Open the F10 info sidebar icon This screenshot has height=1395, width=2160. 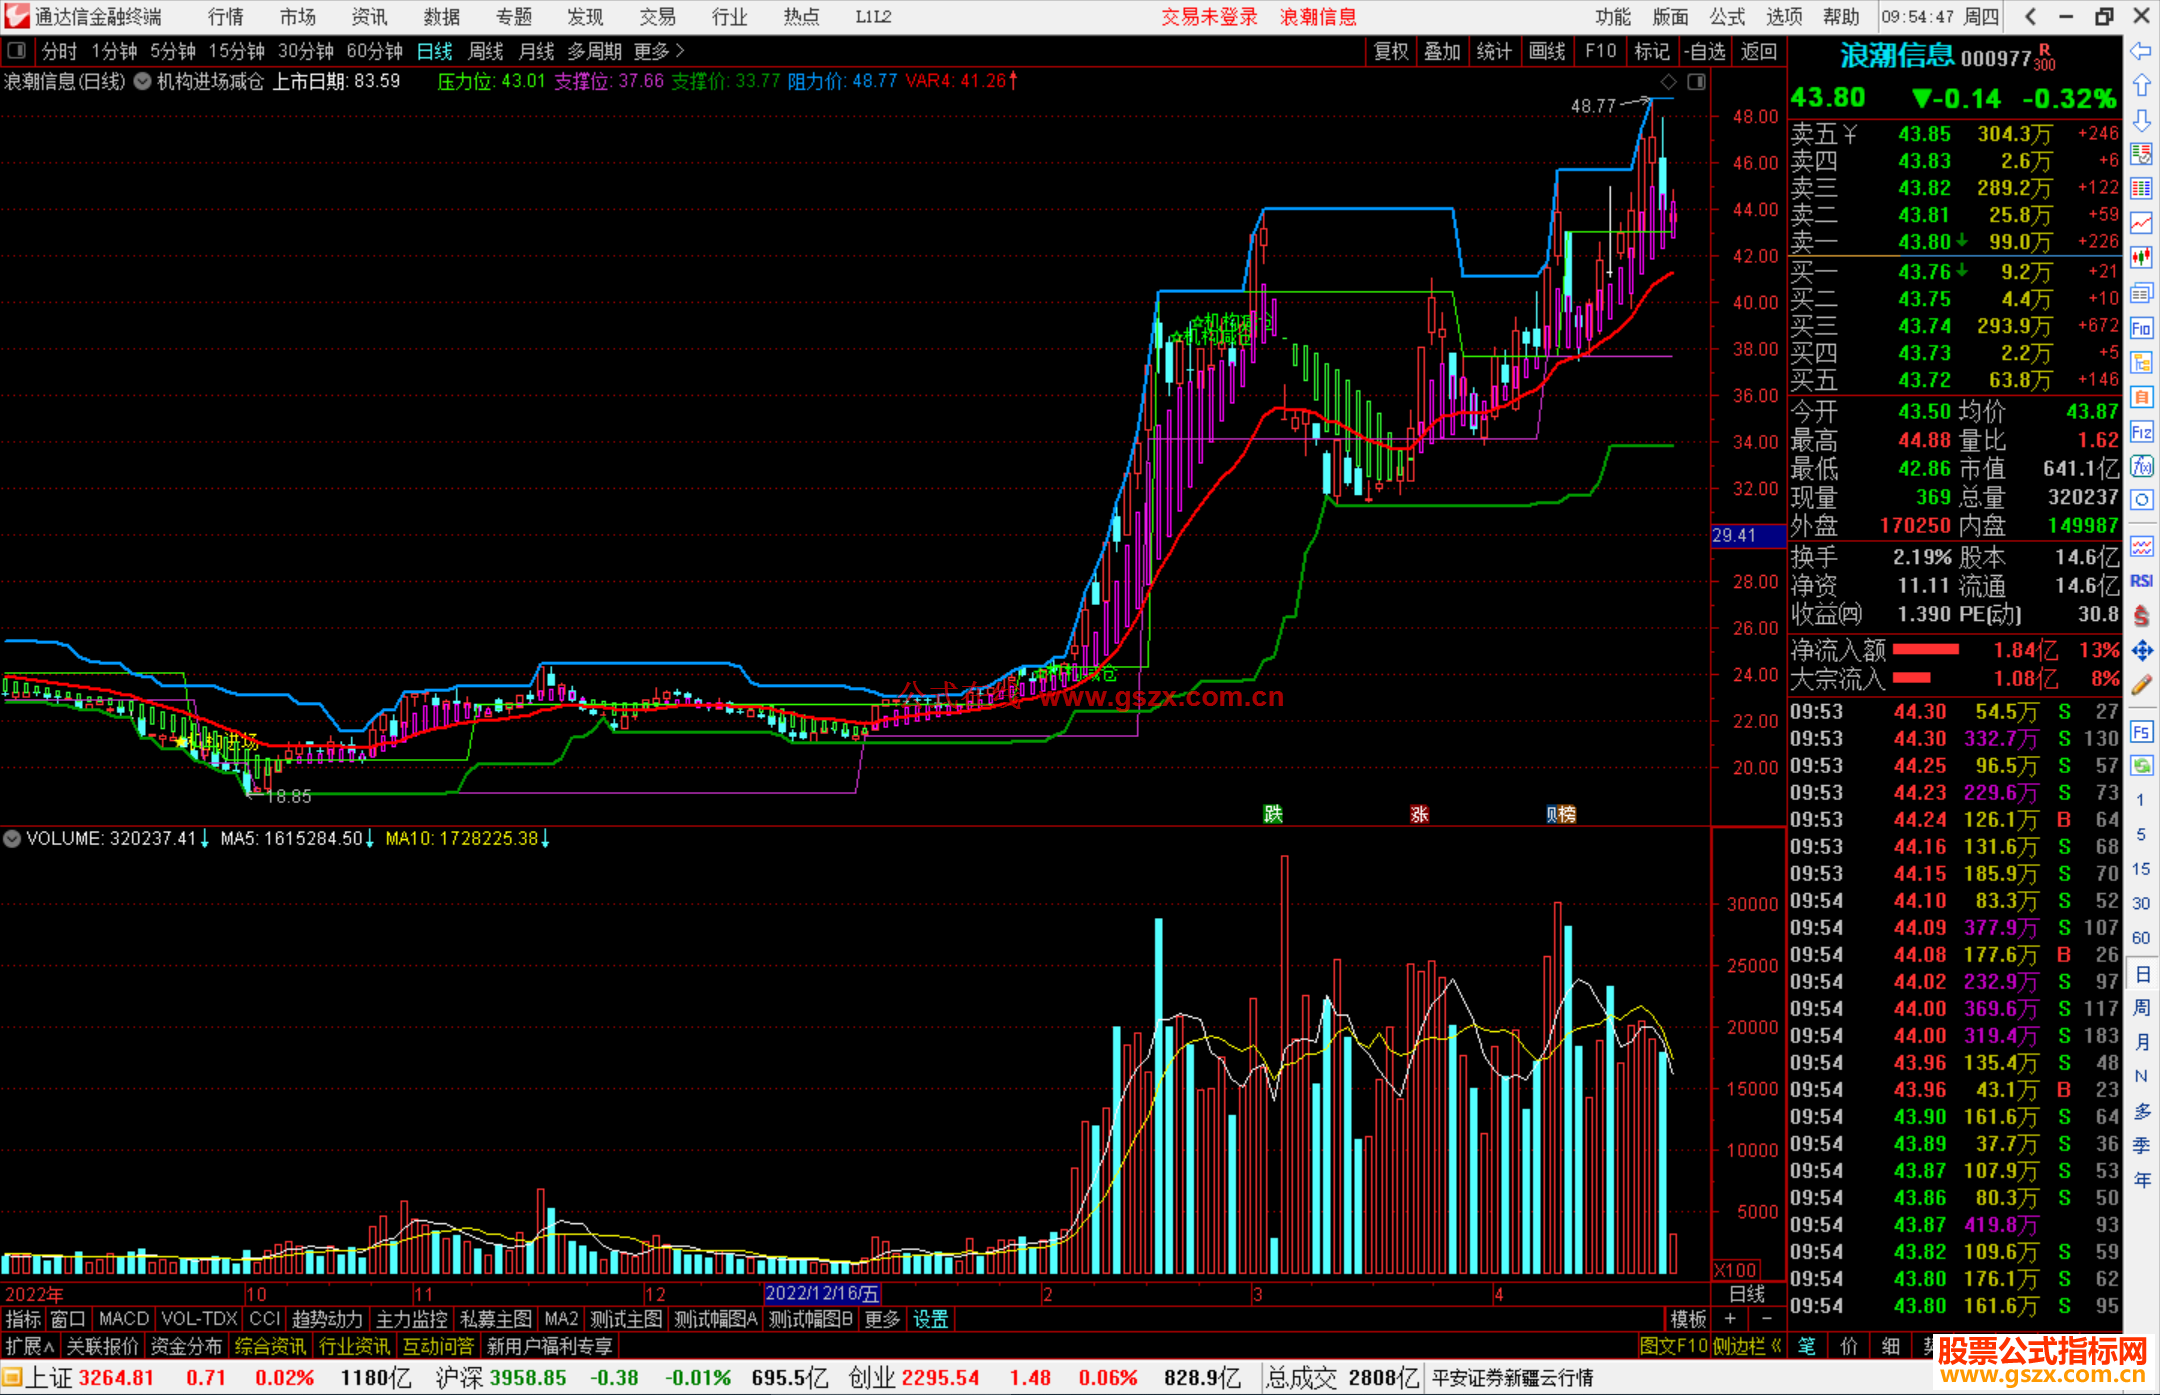(2141, 328)
